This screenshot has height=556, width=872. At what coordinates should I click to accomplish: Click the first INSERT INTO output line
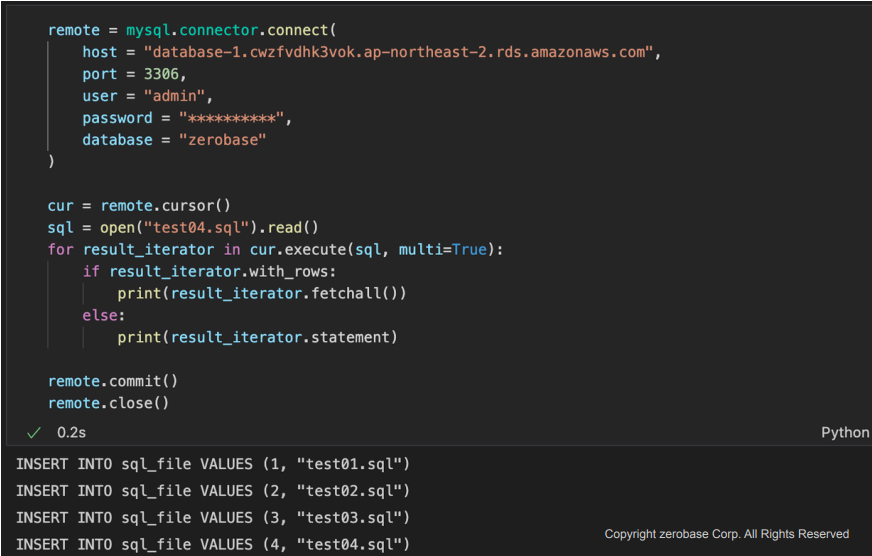[x=212, y=464]
